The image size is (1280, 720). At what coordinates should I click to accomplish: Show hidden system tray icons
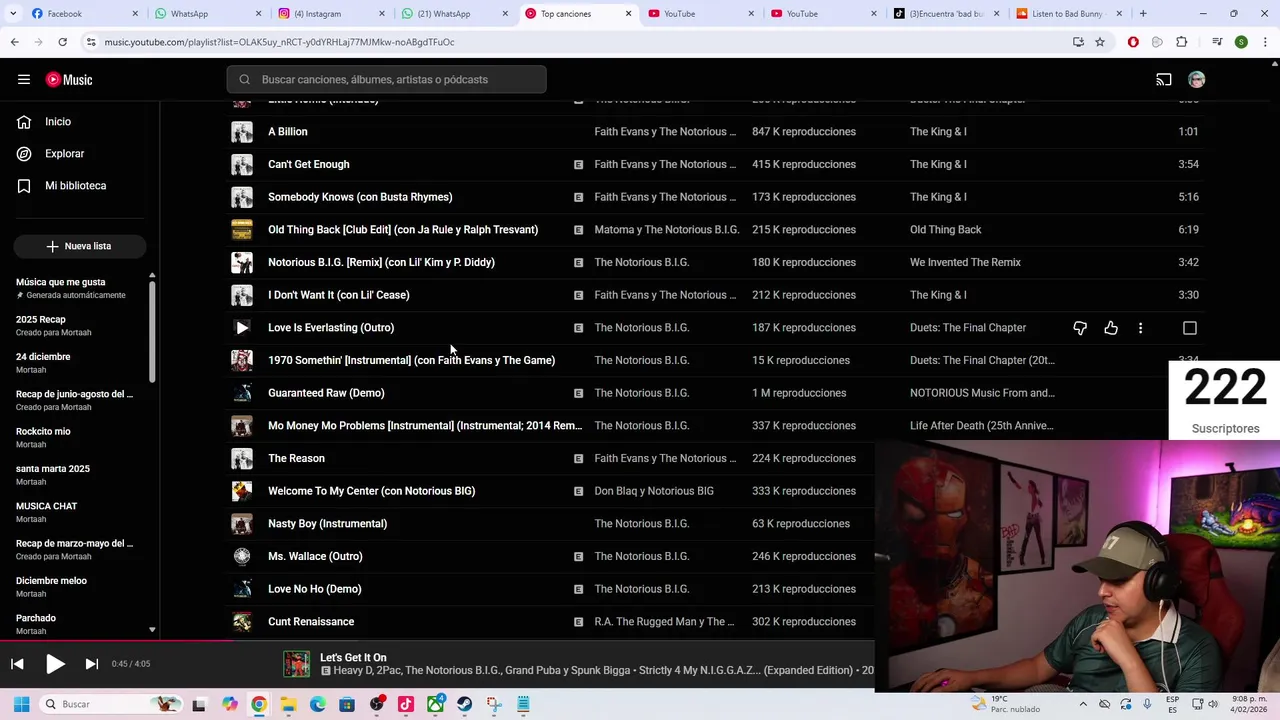(x=1083, y=704)
